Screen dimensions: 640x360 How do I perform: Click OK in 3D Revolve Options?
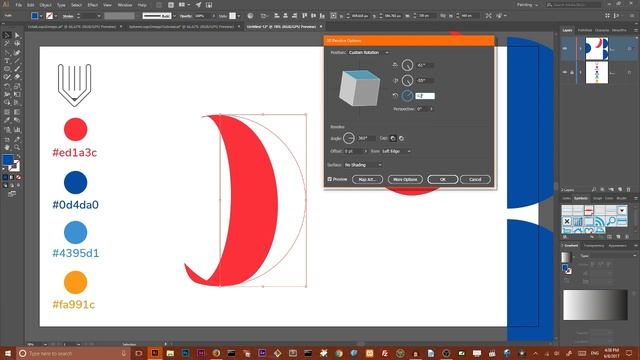click(x=443, y=180)
